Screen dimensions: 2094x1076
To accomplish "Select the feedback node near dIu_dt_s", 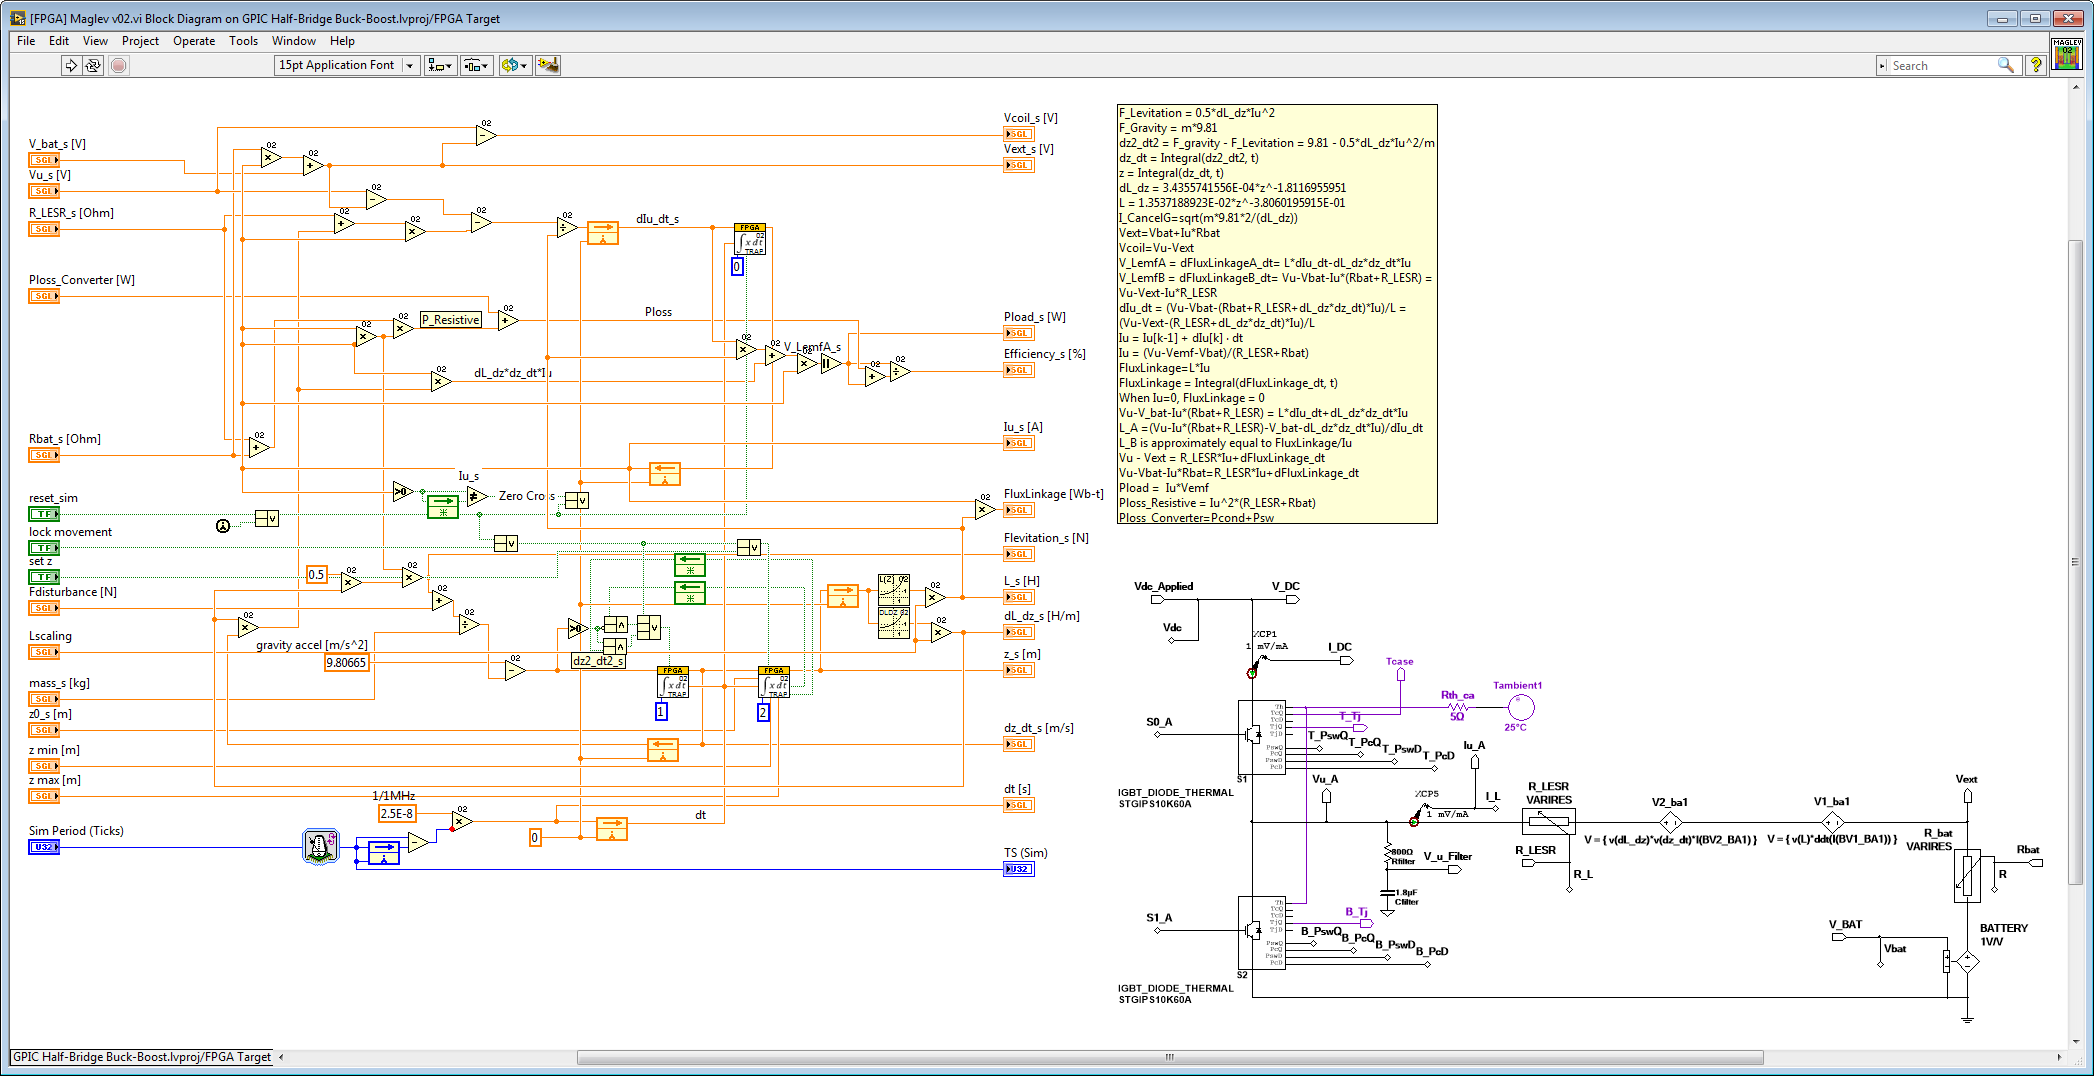I will (x=603, y=233).
